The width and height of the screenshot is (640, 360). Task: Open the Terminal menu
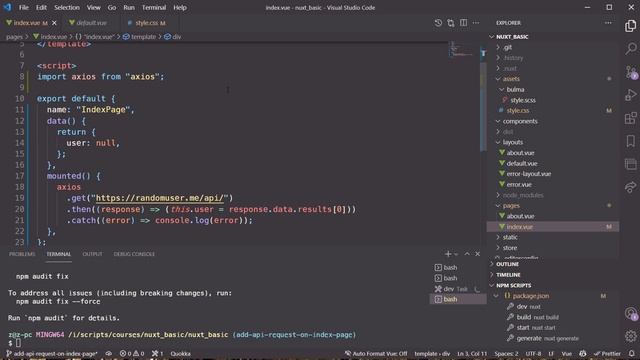154,7
